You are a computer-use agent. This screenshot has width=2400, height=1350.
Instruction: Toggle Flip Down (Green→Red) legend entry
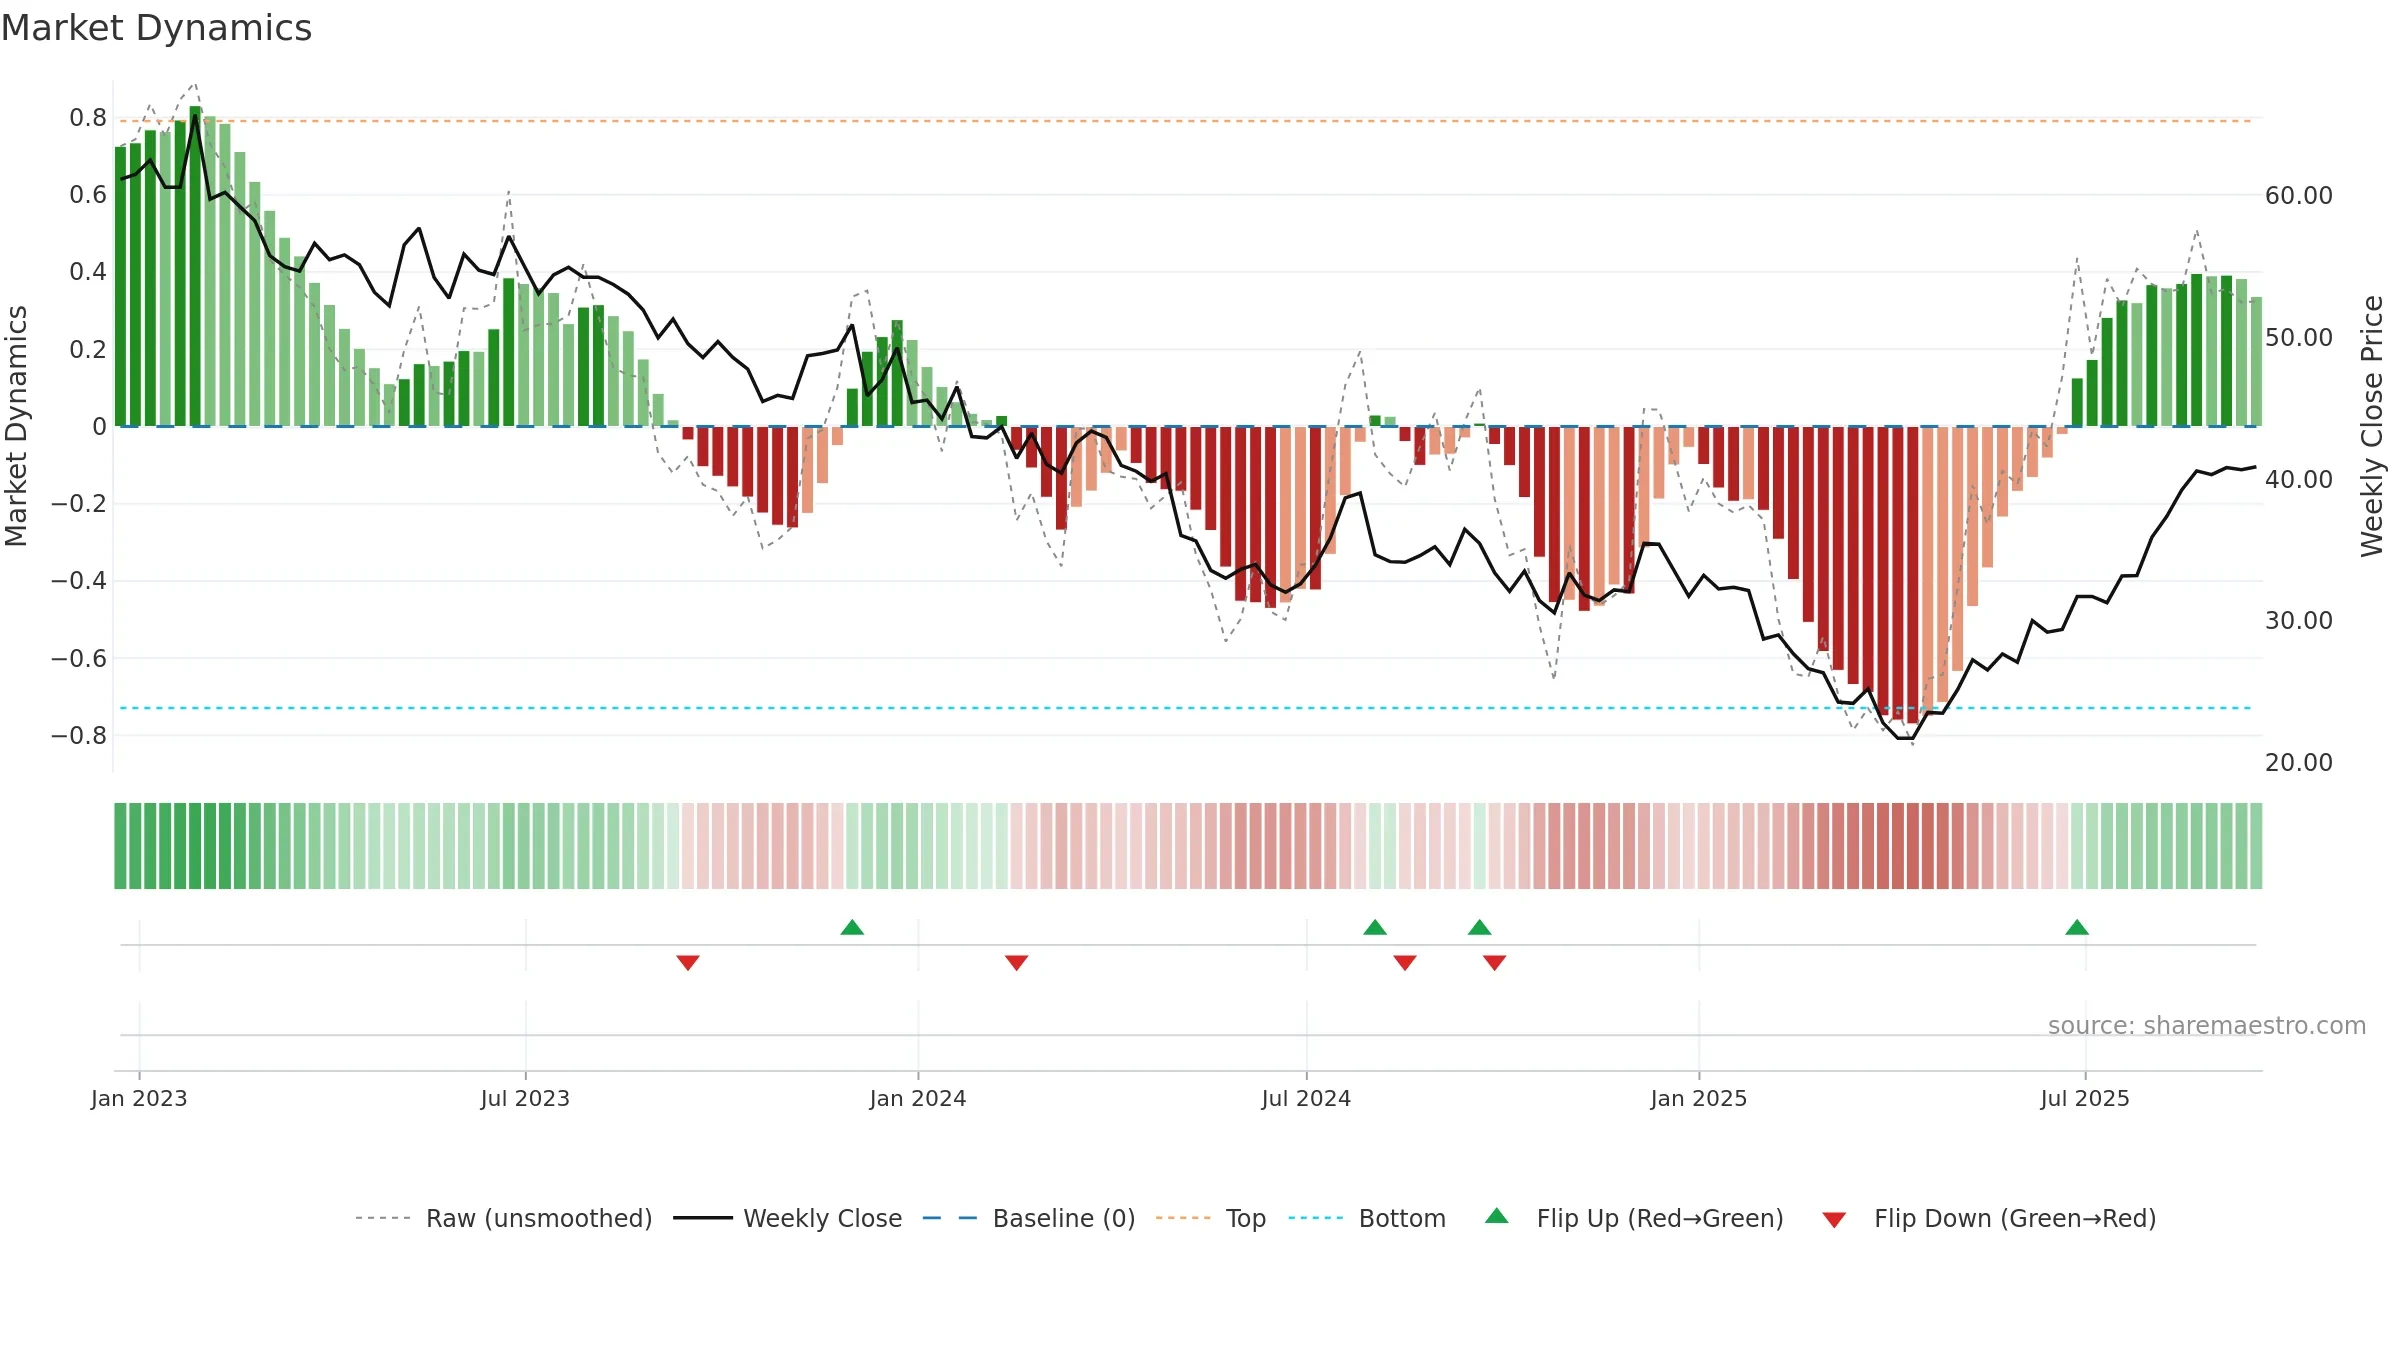[x=1988, y=1218]
